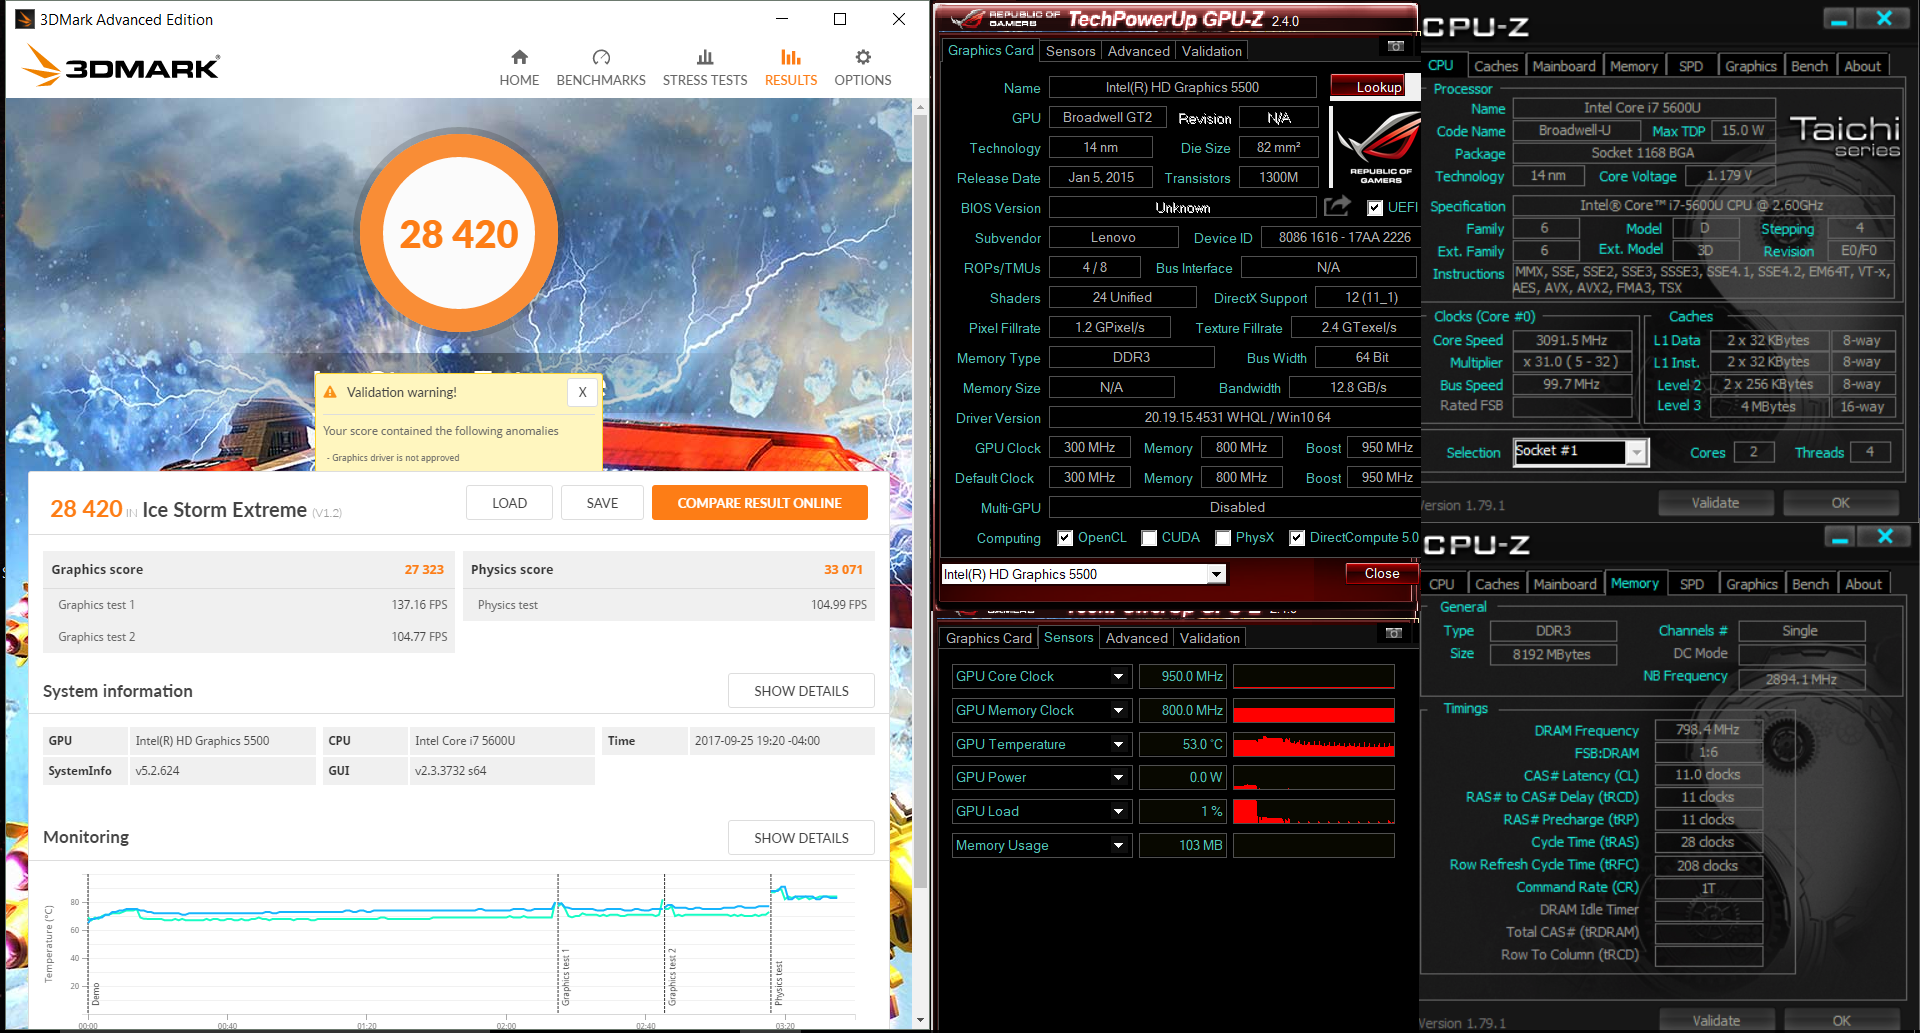Click the 3DMark title bar app icon

[x=25, y=19]
